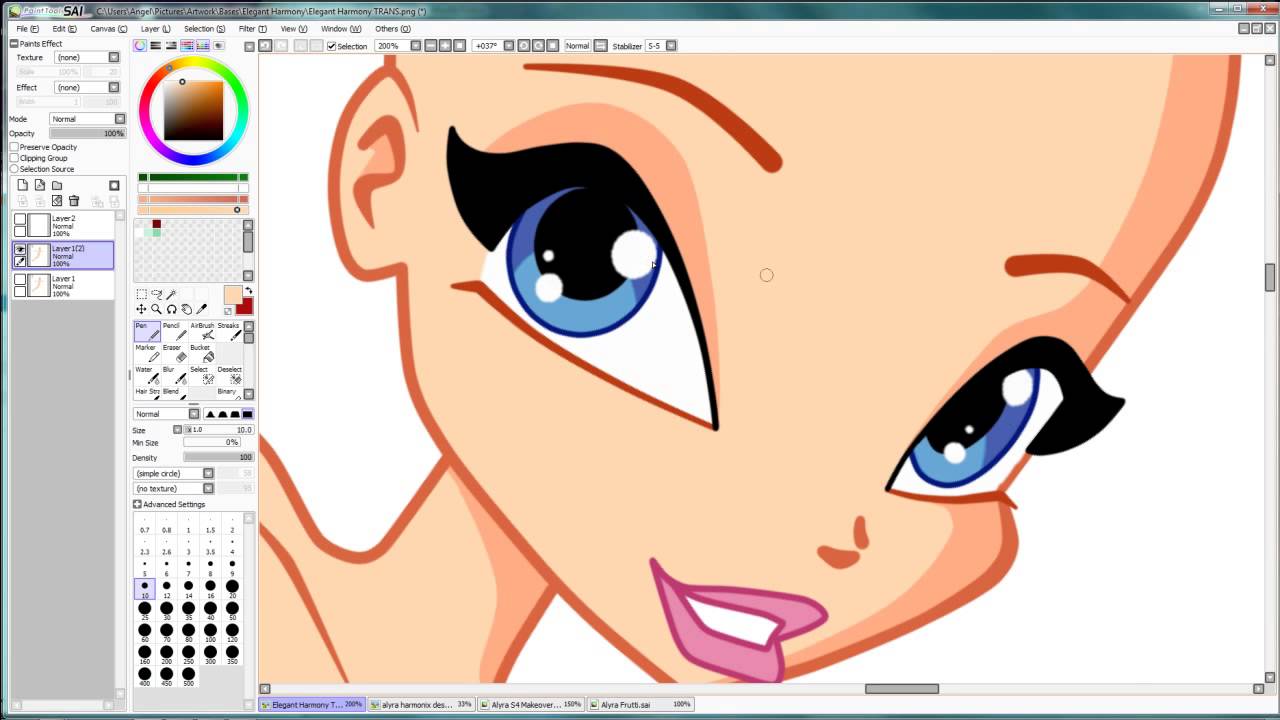The width and height of the screenshot is (1280, 720).
Task: Select flat brush edge shape
Action: coord(247,414)
